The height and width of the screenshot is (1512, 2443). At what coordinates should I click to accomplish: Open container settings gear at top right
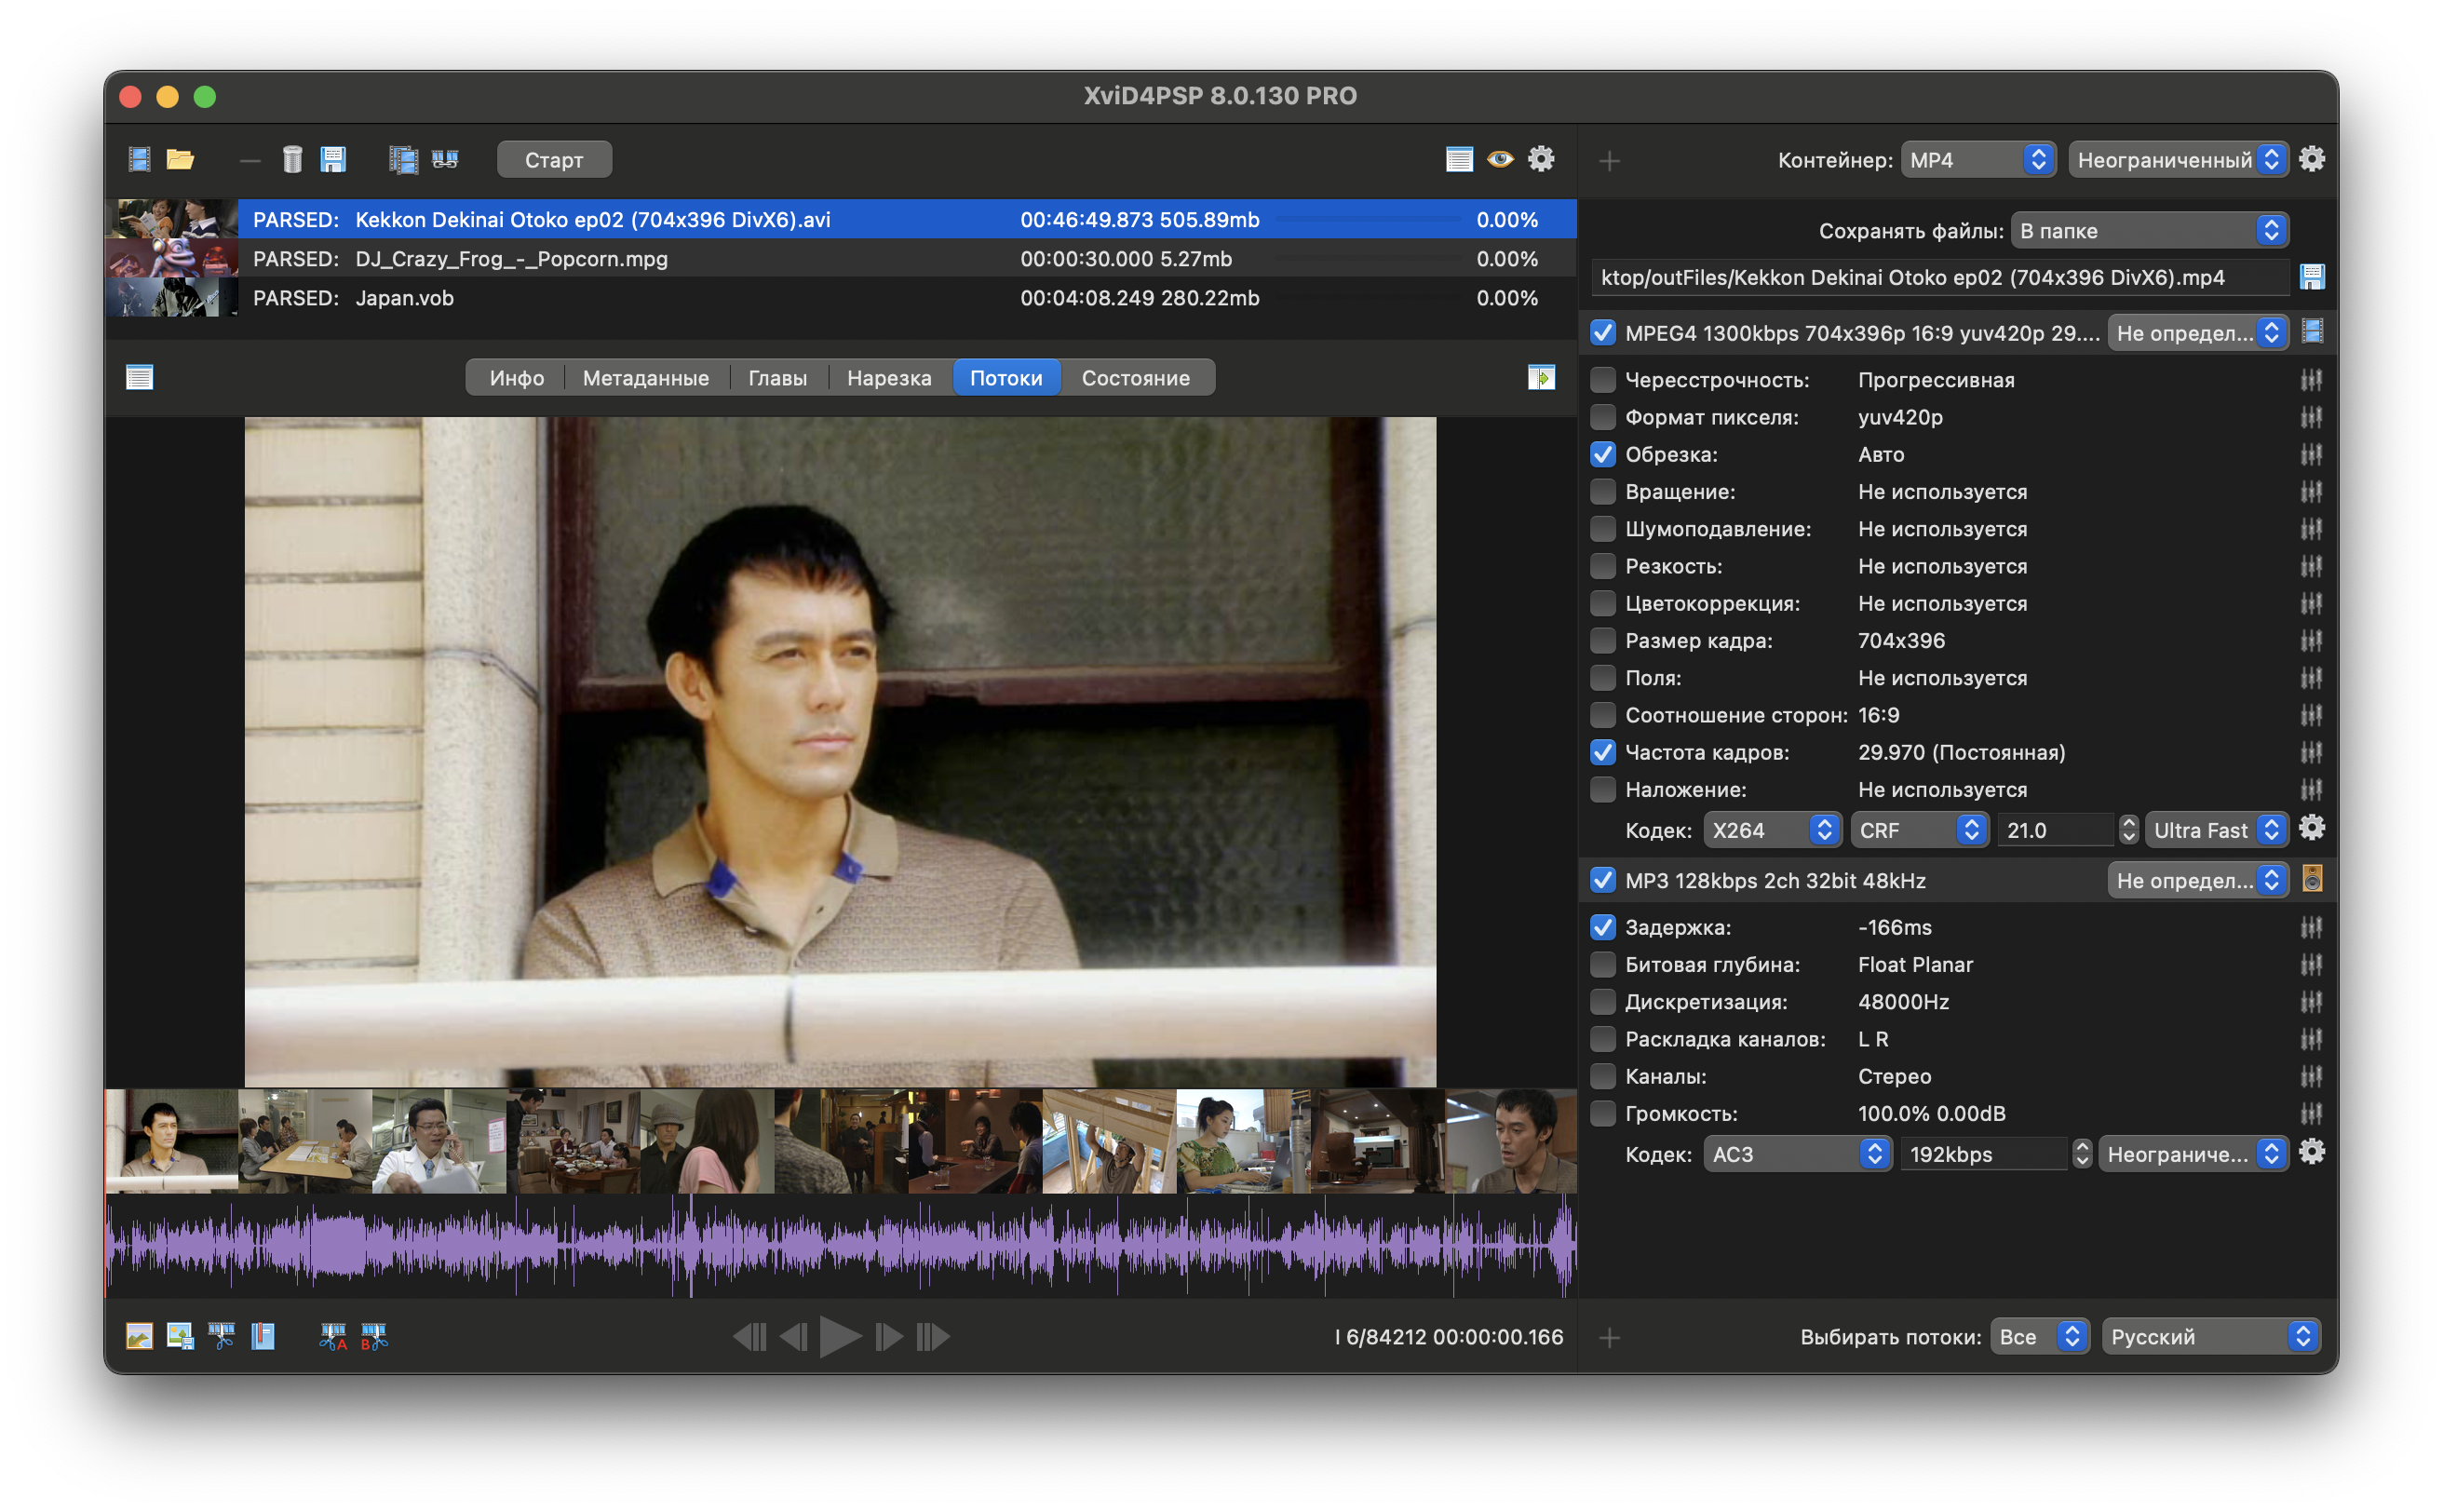coord(2311,159)
